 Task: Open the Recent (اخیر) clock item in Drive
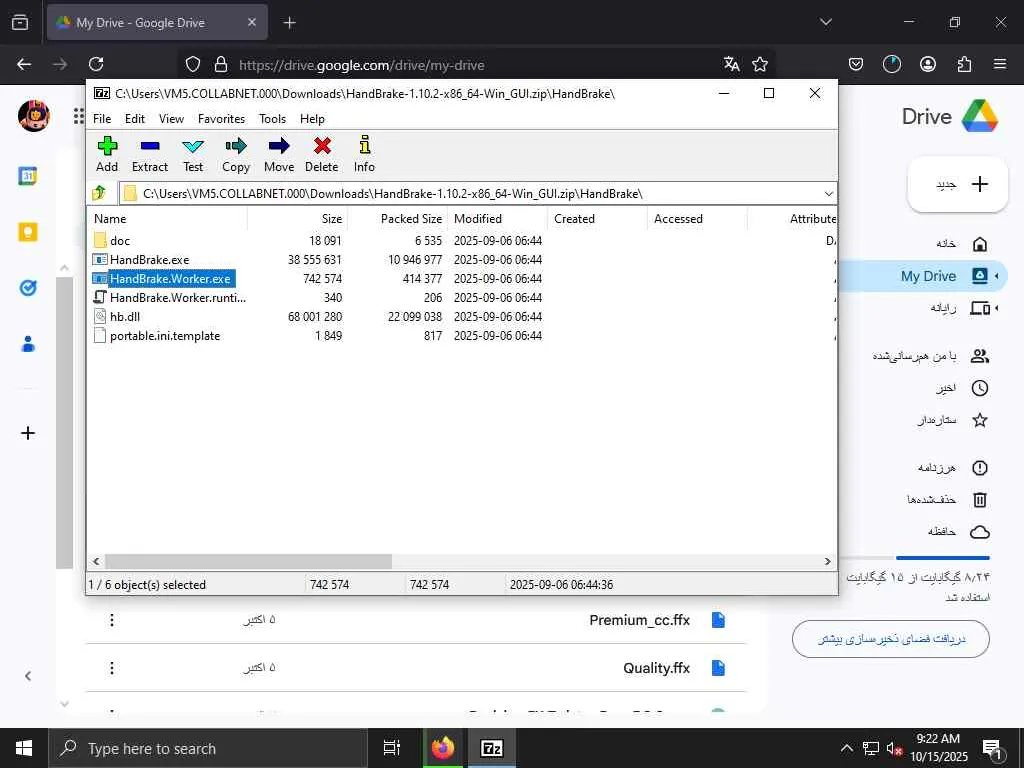point(961,389)
